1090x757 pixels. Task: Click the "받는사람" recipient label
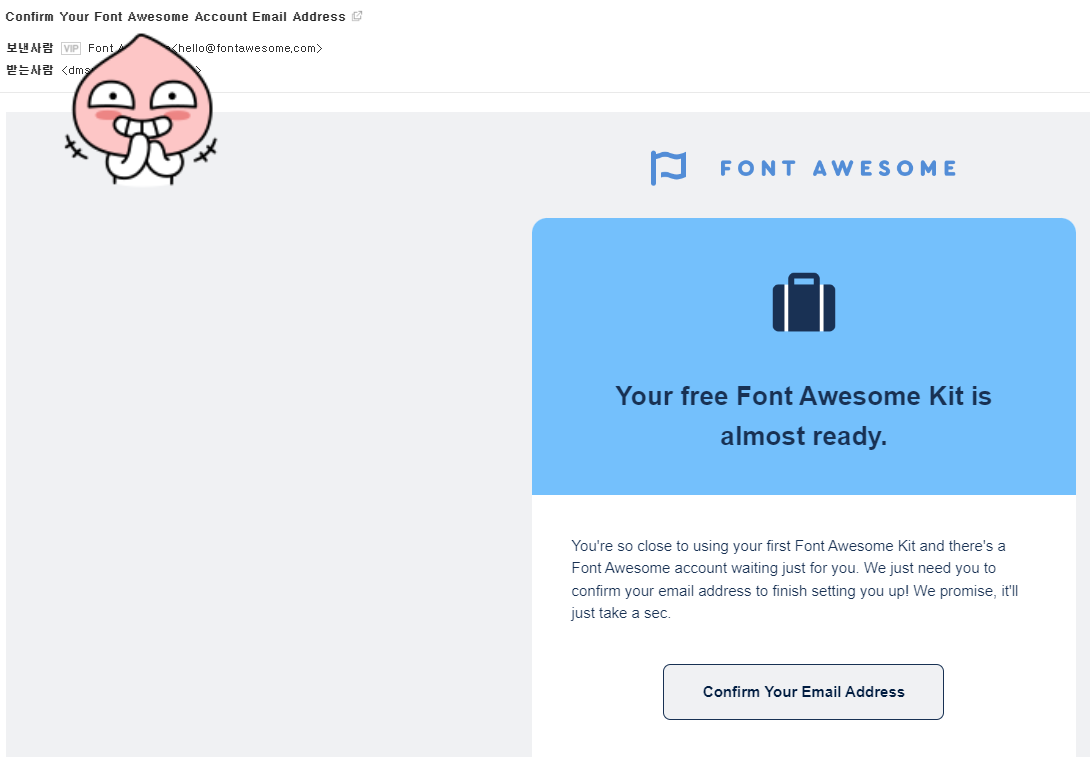click(30, 70)
